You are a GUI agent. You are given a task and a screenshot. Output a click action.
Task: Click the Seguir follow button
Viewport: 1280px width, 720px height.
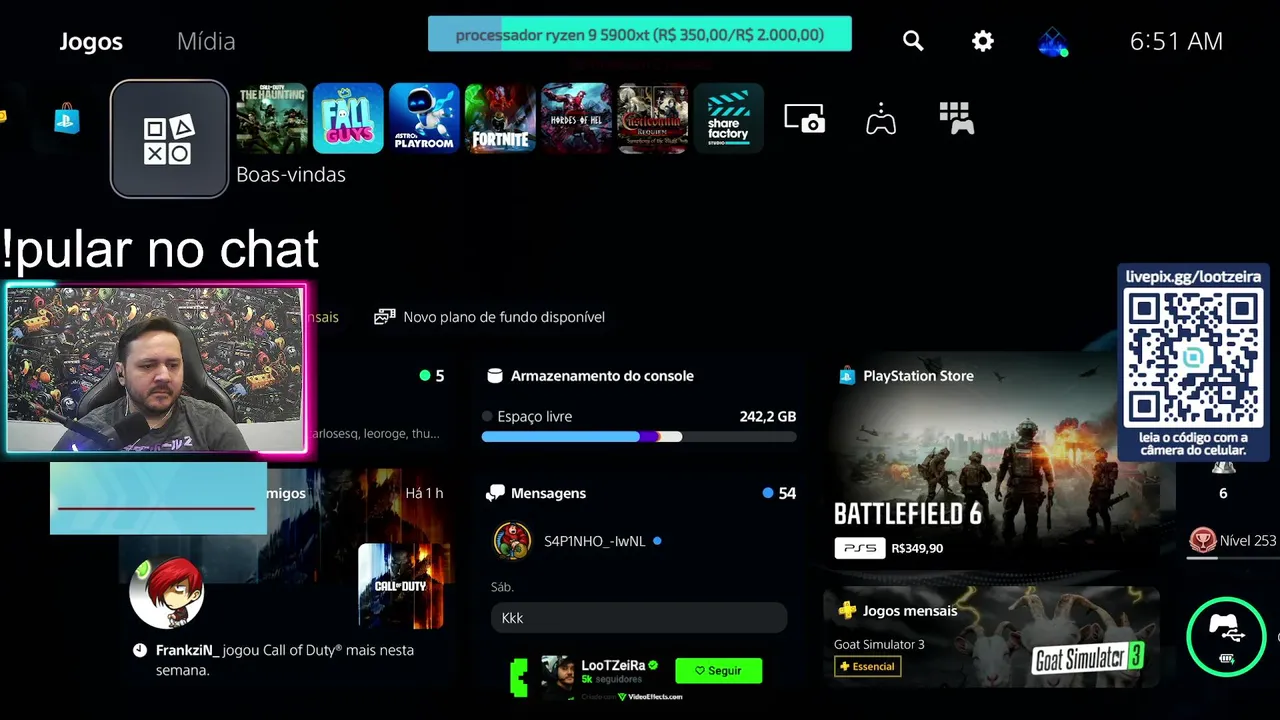[x=718, y=670]
